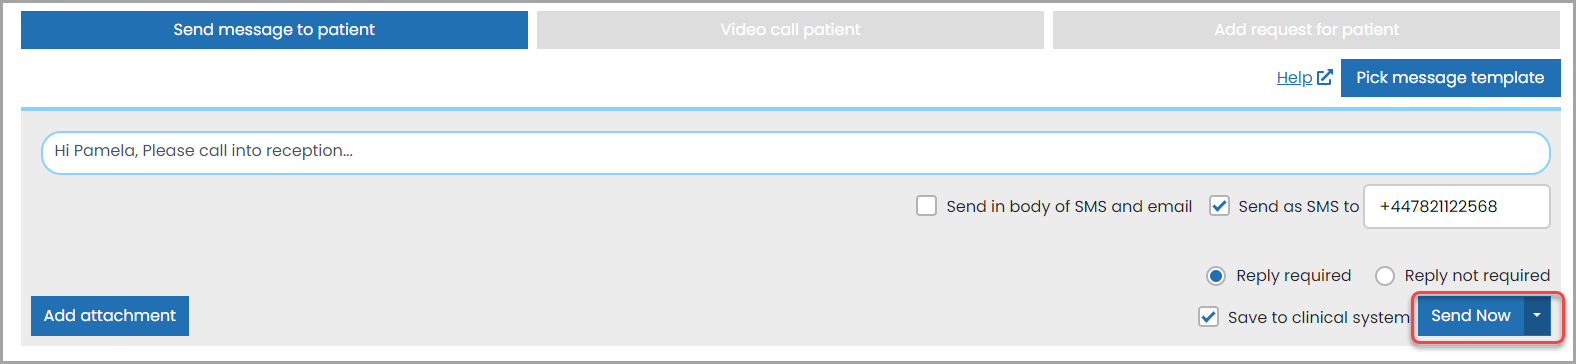
Task: Expand the Send Now dropdown arrow
Action: pos(1537,316)
